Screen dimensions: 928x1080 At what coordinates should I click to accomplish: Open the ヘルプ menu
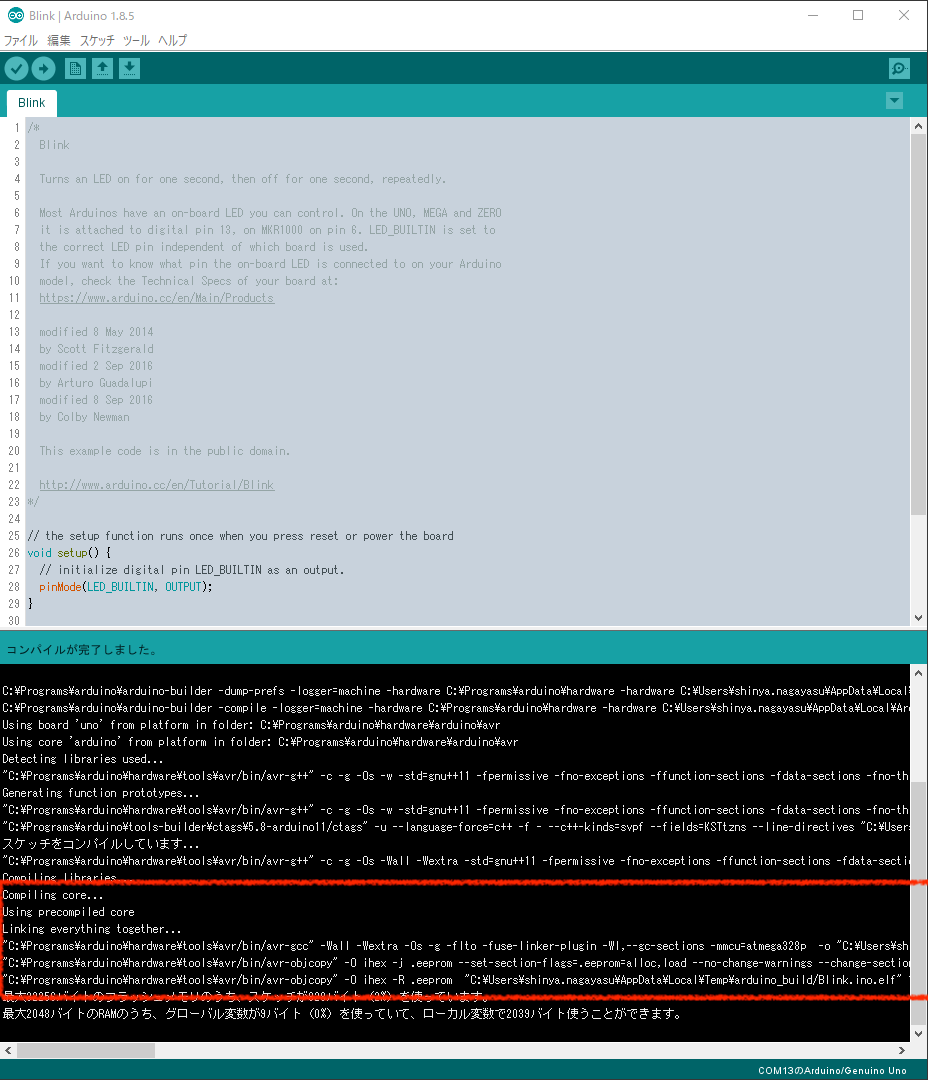pos(172,41)
